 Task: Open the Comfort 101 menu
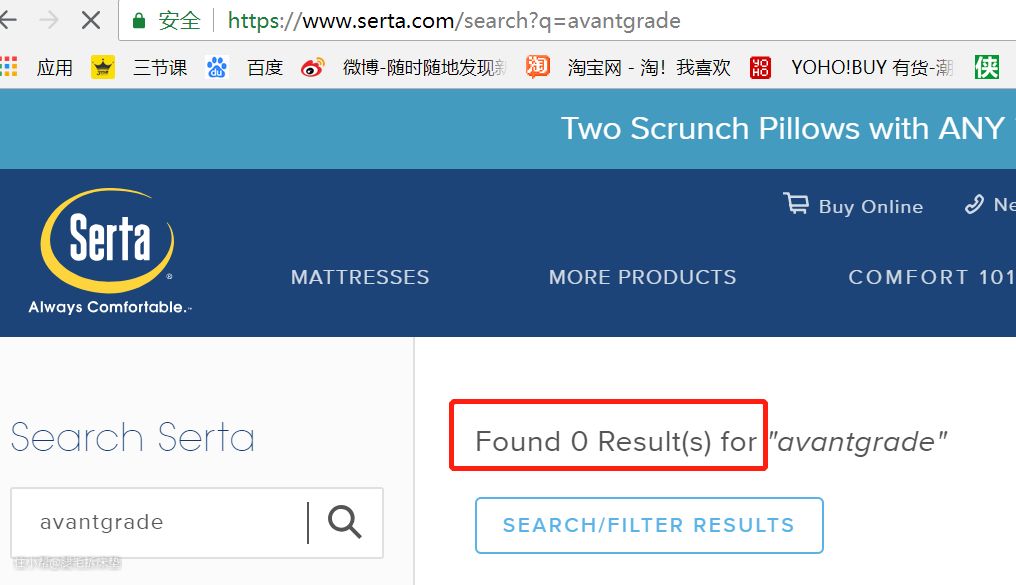tap(930, 277)
